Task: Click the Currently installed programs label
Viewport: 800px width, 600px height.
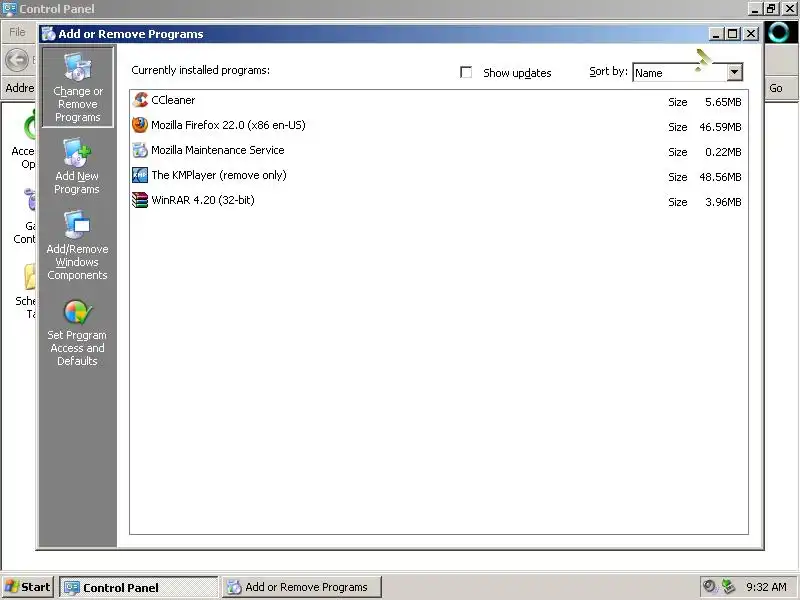Action: click(201, 70)
